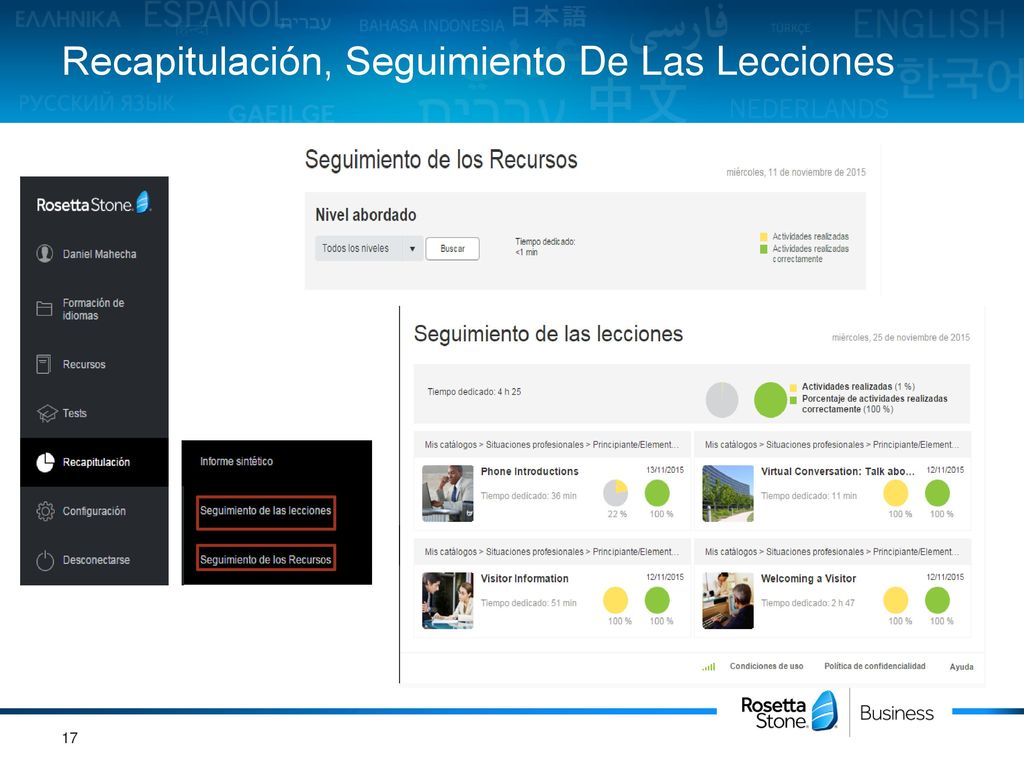Open the Visitor Information lesson title
Viewport: 1024px width, 768px height.
(524, 579)
